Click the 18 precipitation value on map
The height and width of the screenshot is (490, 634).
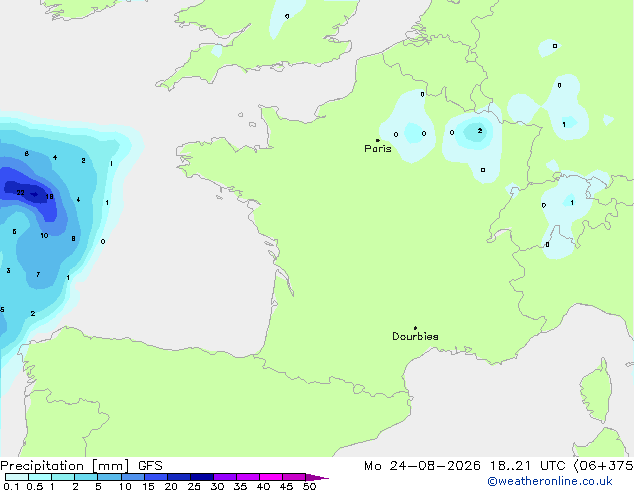(49, 196)
